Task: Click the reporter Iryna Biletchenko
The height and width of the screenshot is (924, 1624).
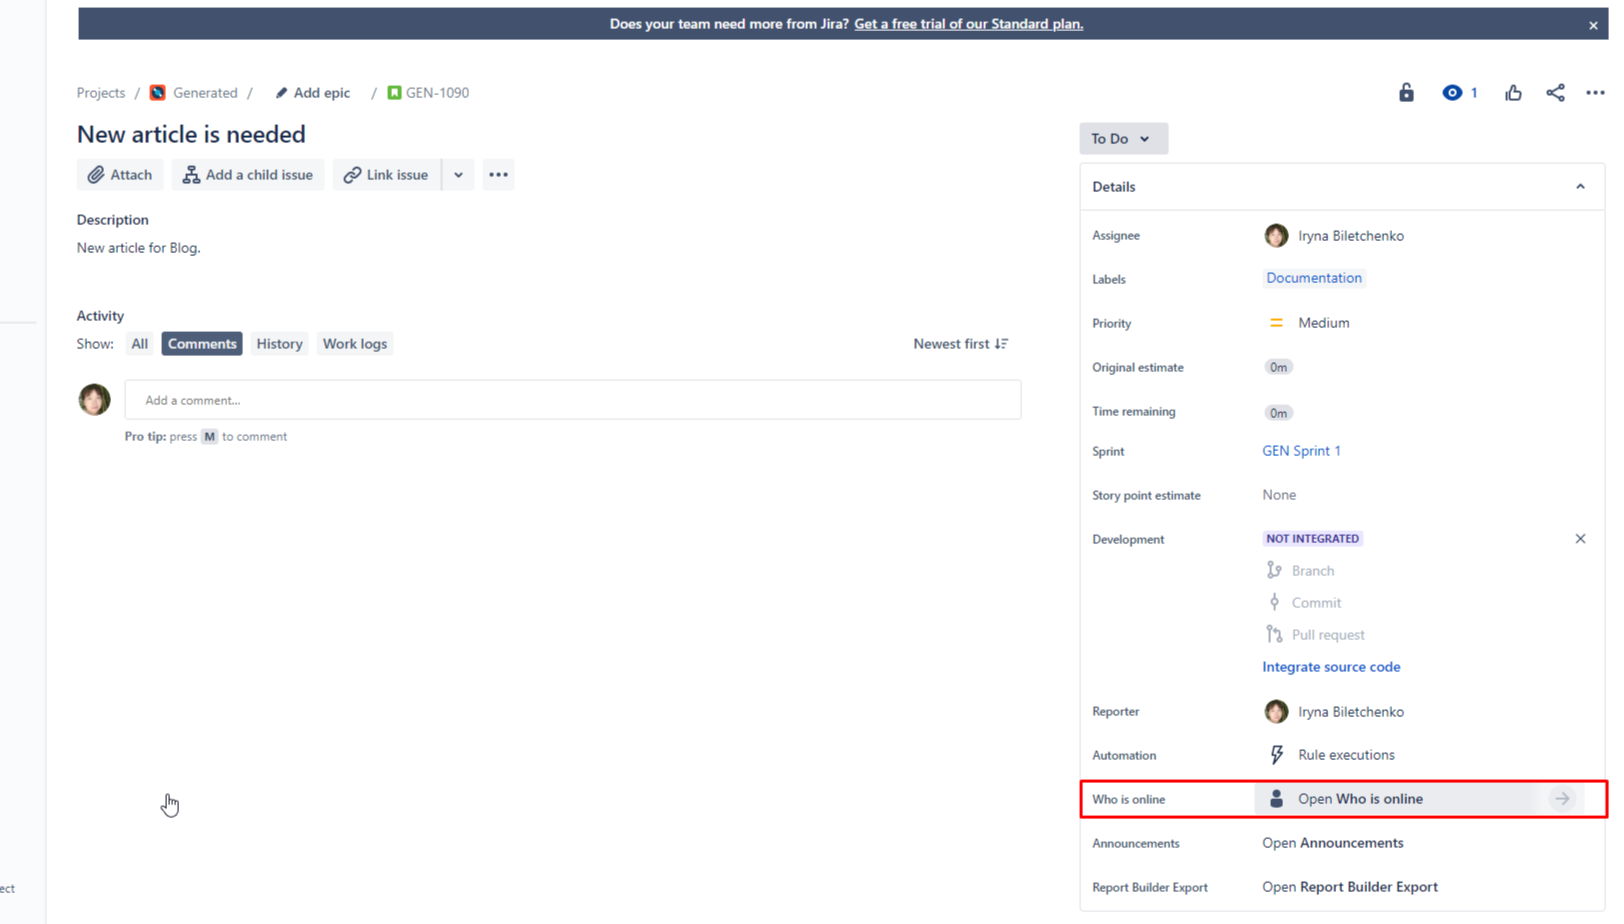Action: pos(1351,712)
